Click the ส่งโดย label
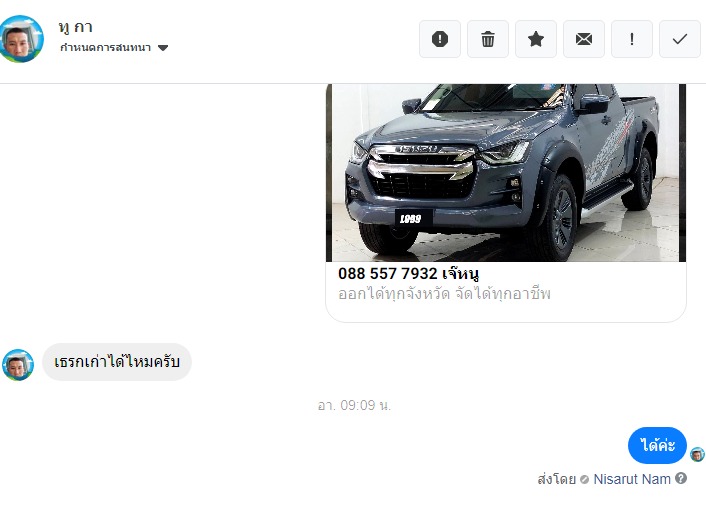Image resolution: width=706 pixels, height=521 pixels. [x=557, y=479]
